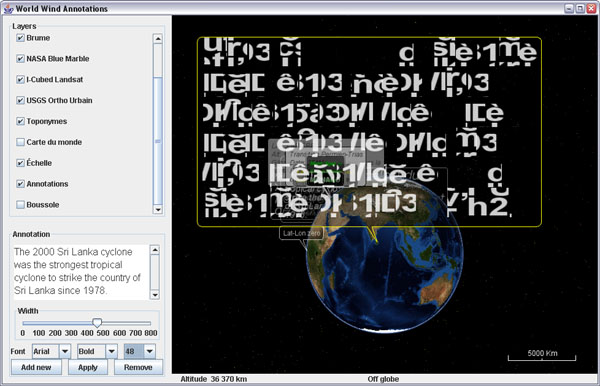Click the annotation text scroll down arrow
This screenshot has height=386, width=600.
click(155, 295)
